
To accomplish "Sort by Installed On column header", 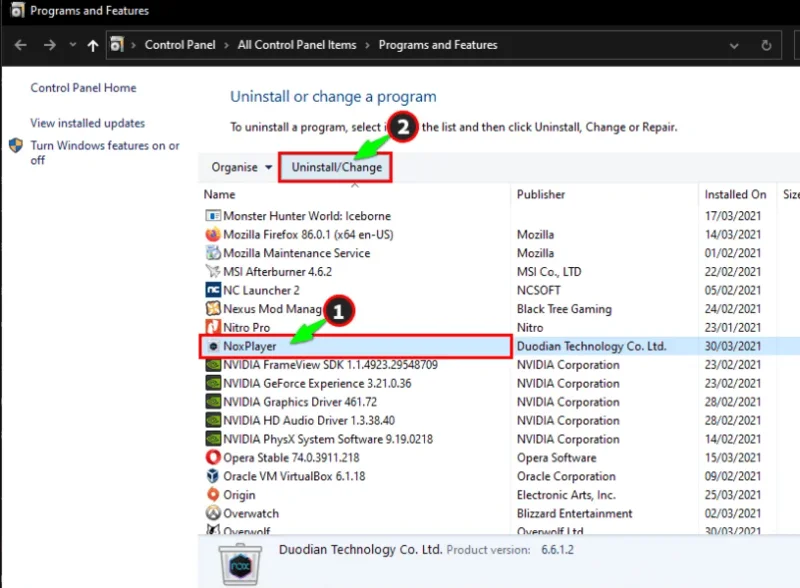I will tap(735, 194).
